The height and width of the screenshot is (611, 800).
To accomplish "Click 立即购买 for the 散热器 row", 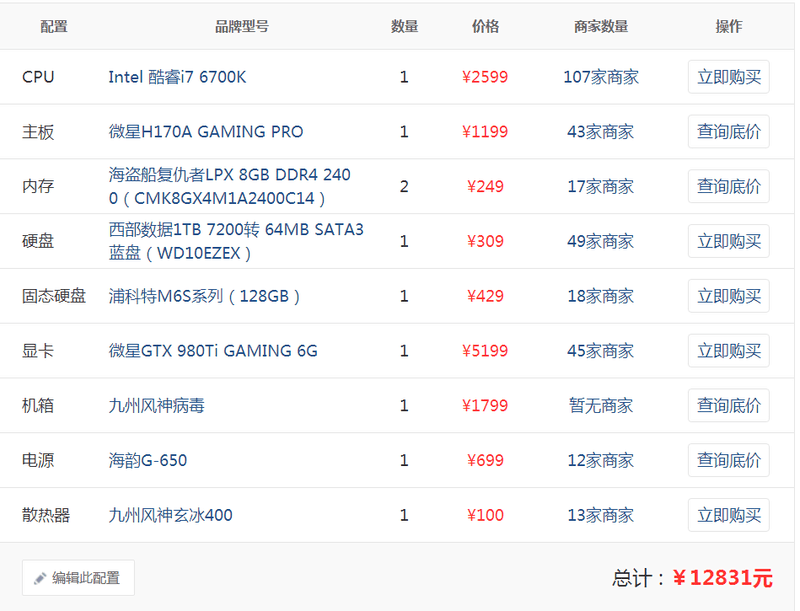I will pos(729,515).
